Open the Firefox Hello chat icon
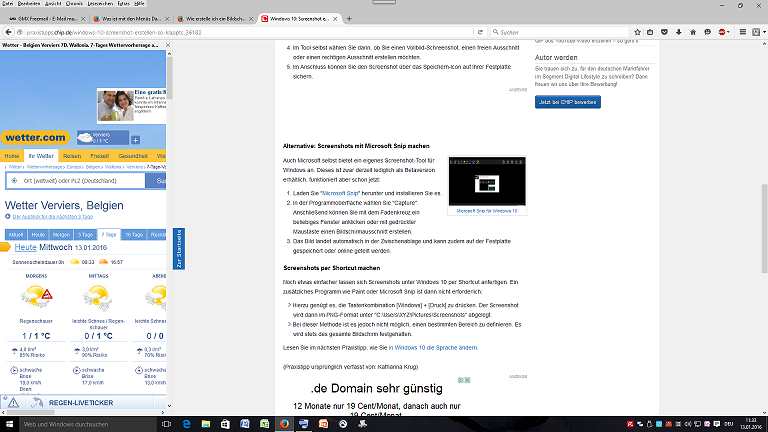The image size is (768, 432). click(x=707, y=32)
